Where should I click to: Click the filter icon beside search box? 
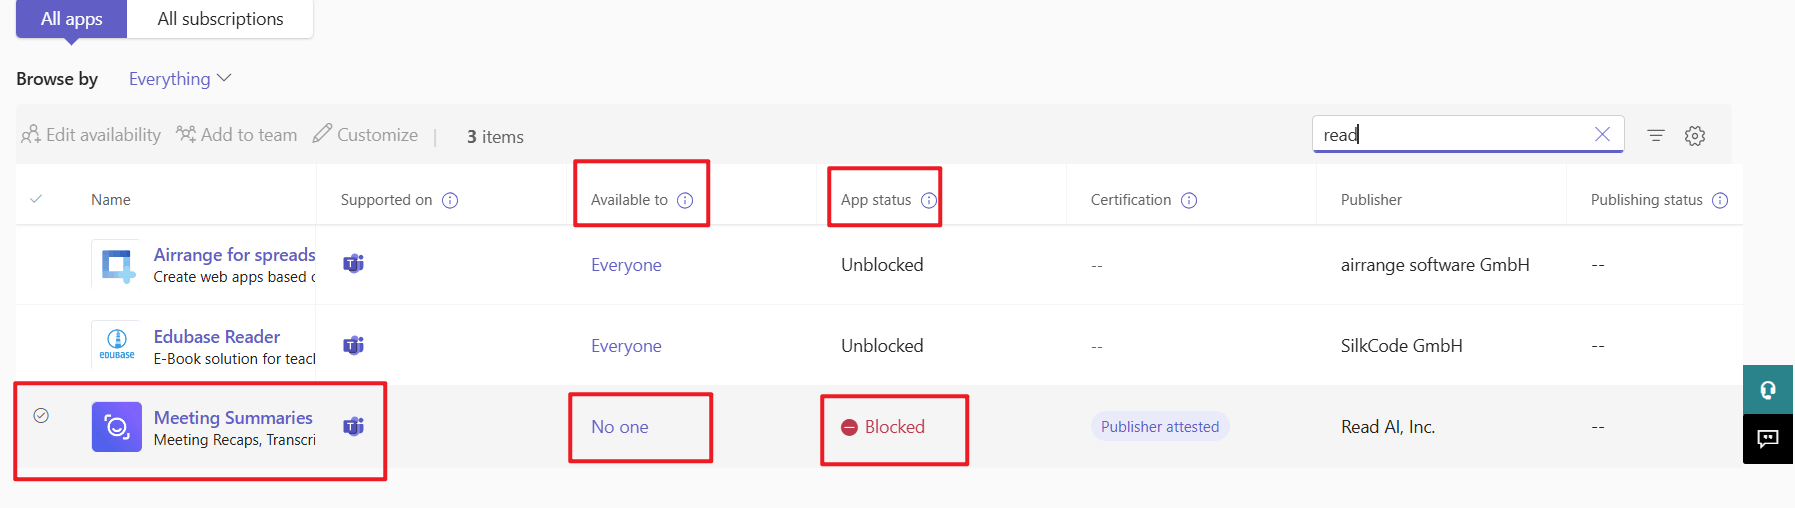(x=1656, y=135)
